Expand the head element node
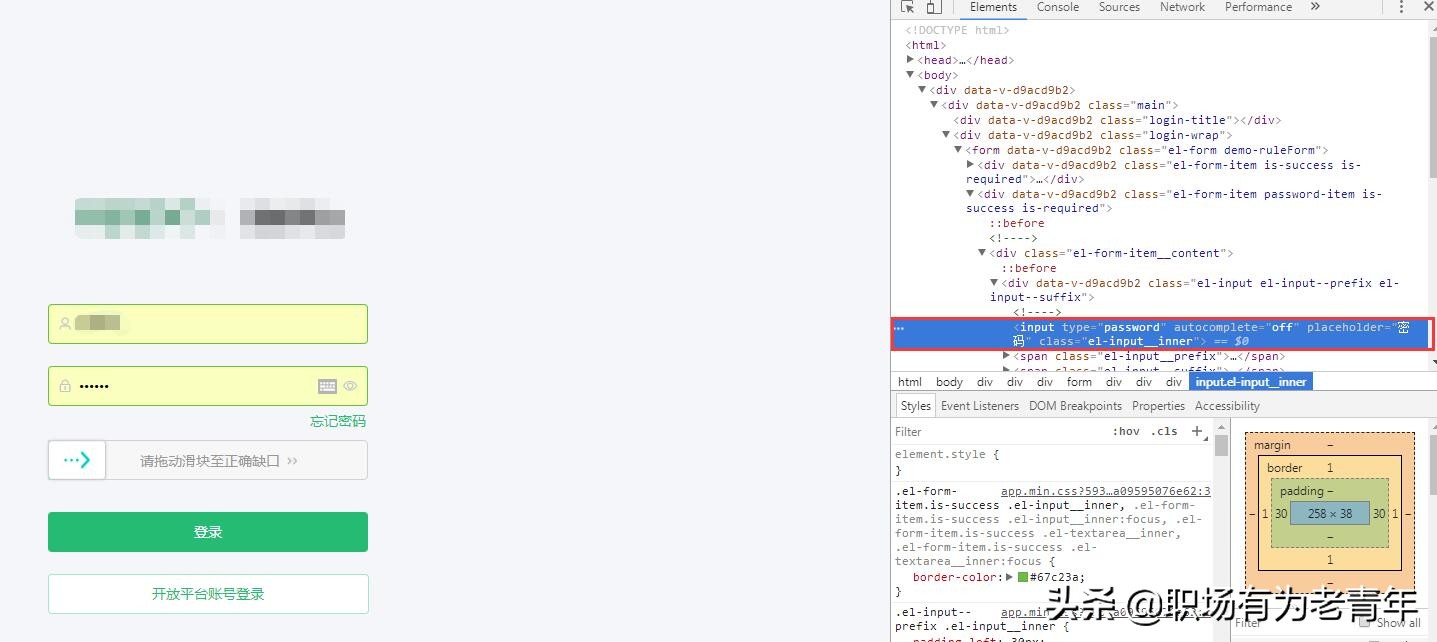 pos(910,60)
